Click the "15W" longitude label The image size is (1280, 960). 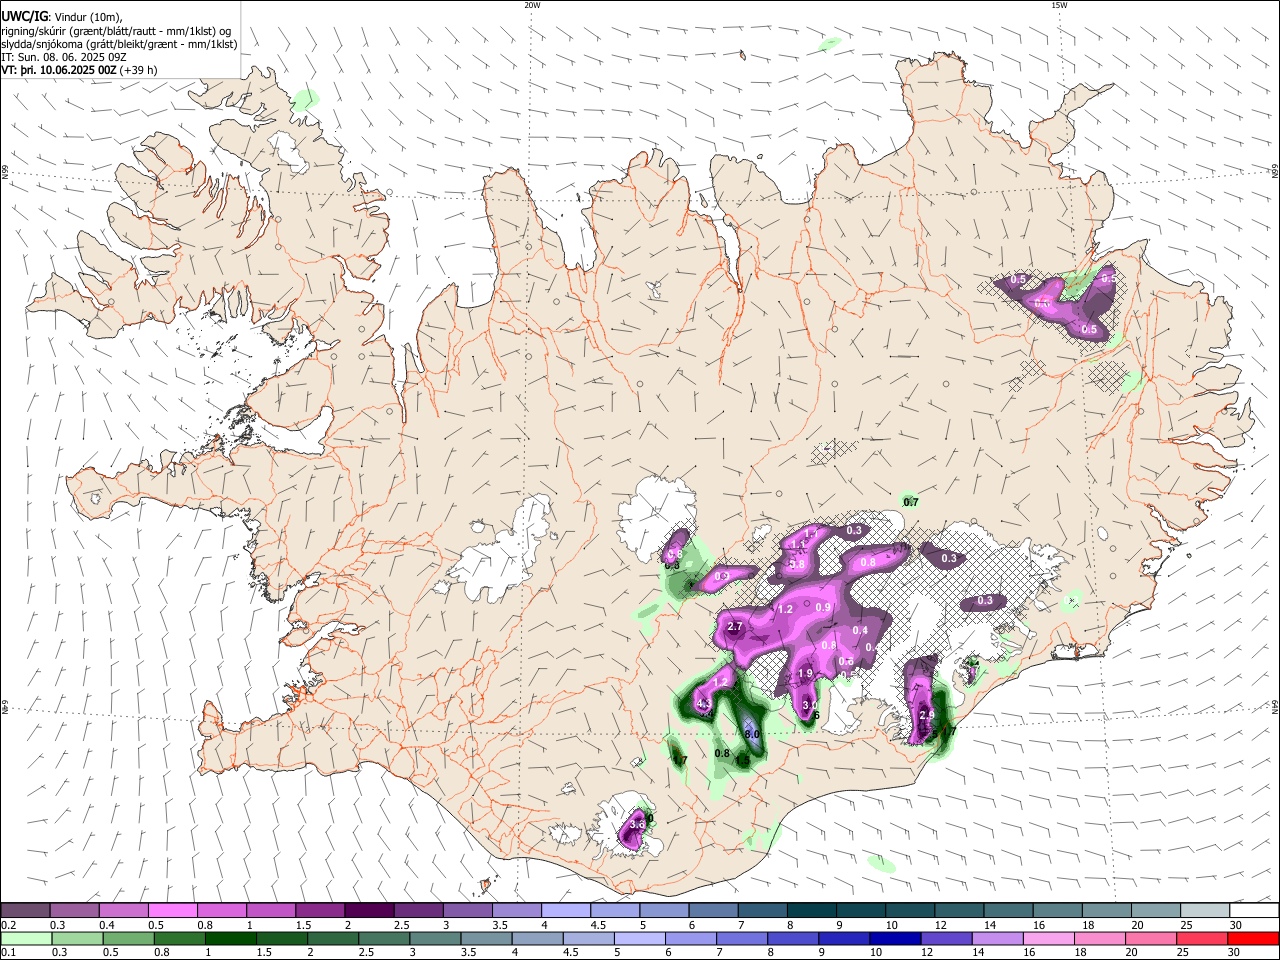(1059, 5)
